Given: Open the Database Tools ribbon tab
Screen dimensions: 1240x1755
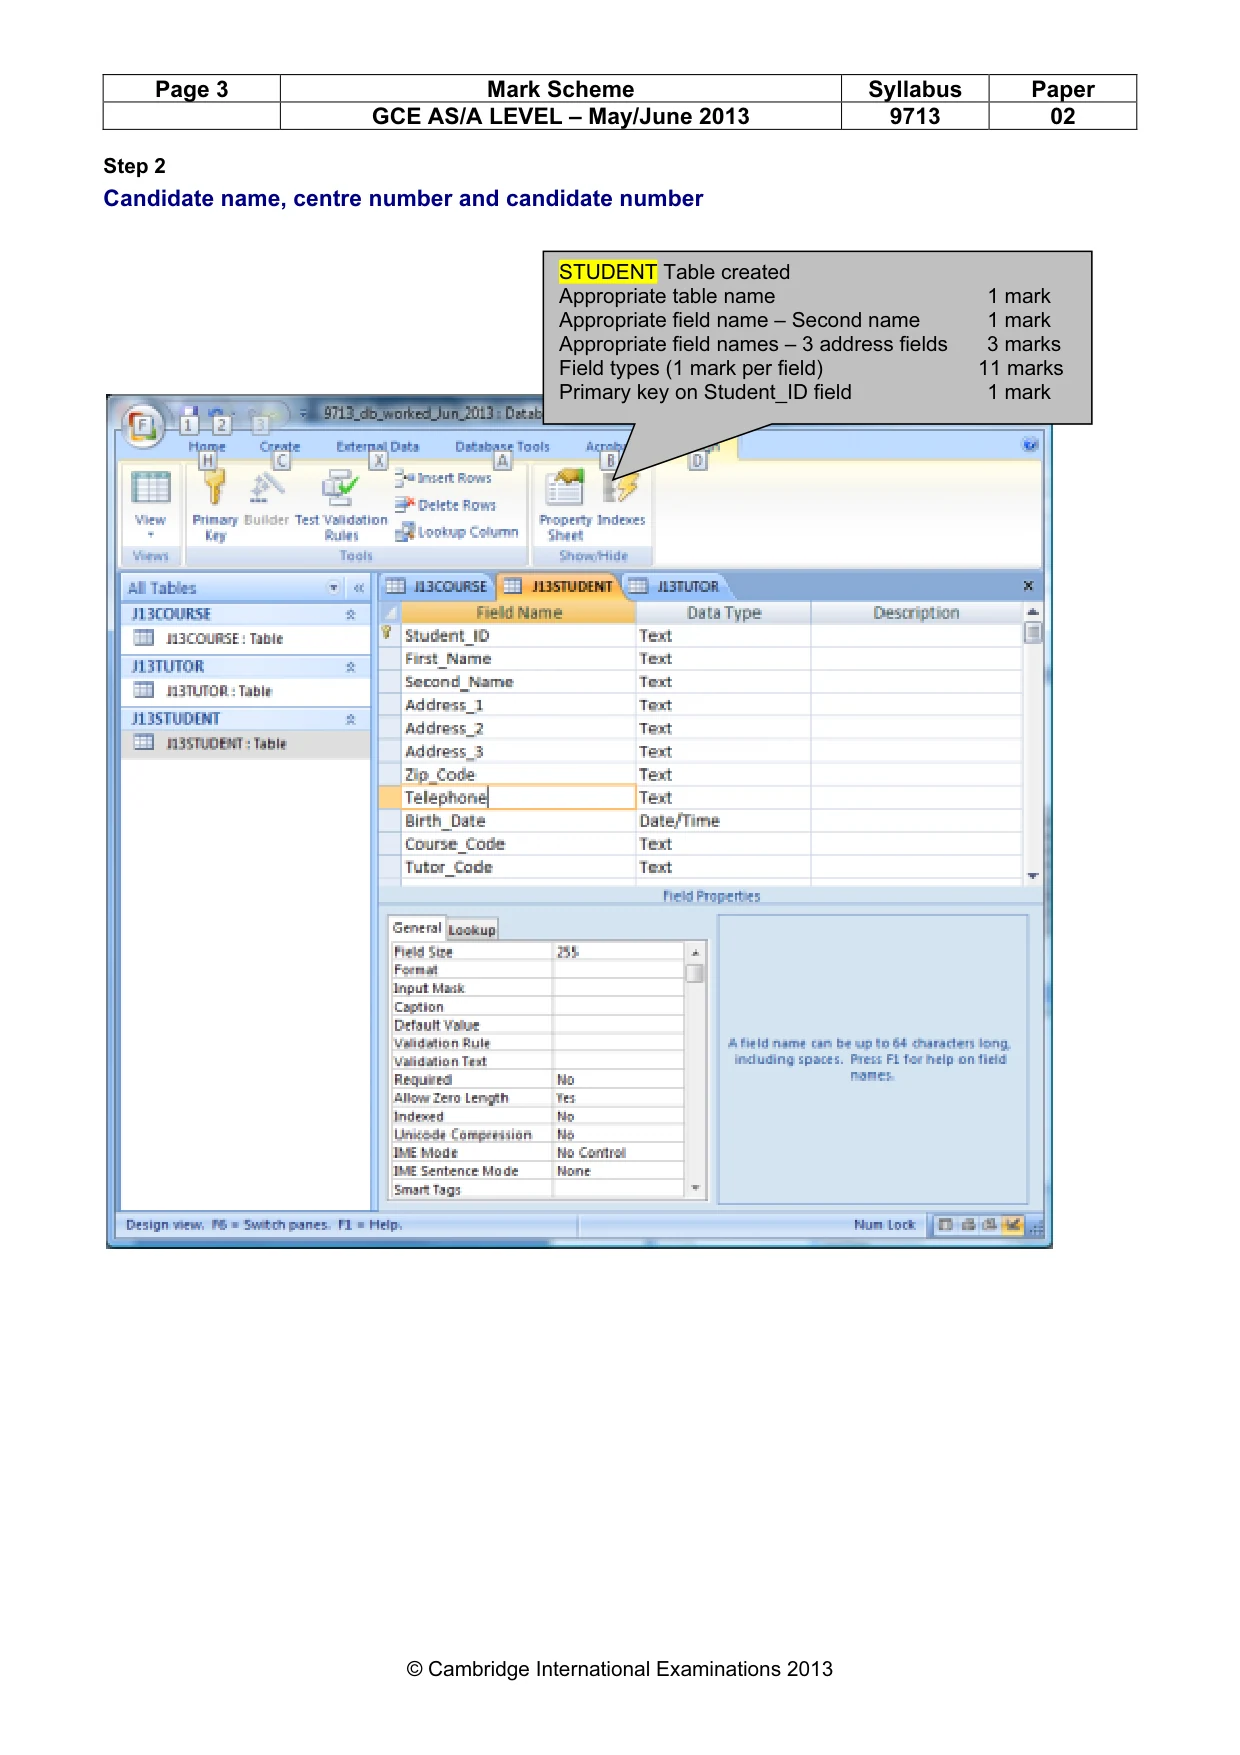Looking at the screenshot, I should point(502,446).
